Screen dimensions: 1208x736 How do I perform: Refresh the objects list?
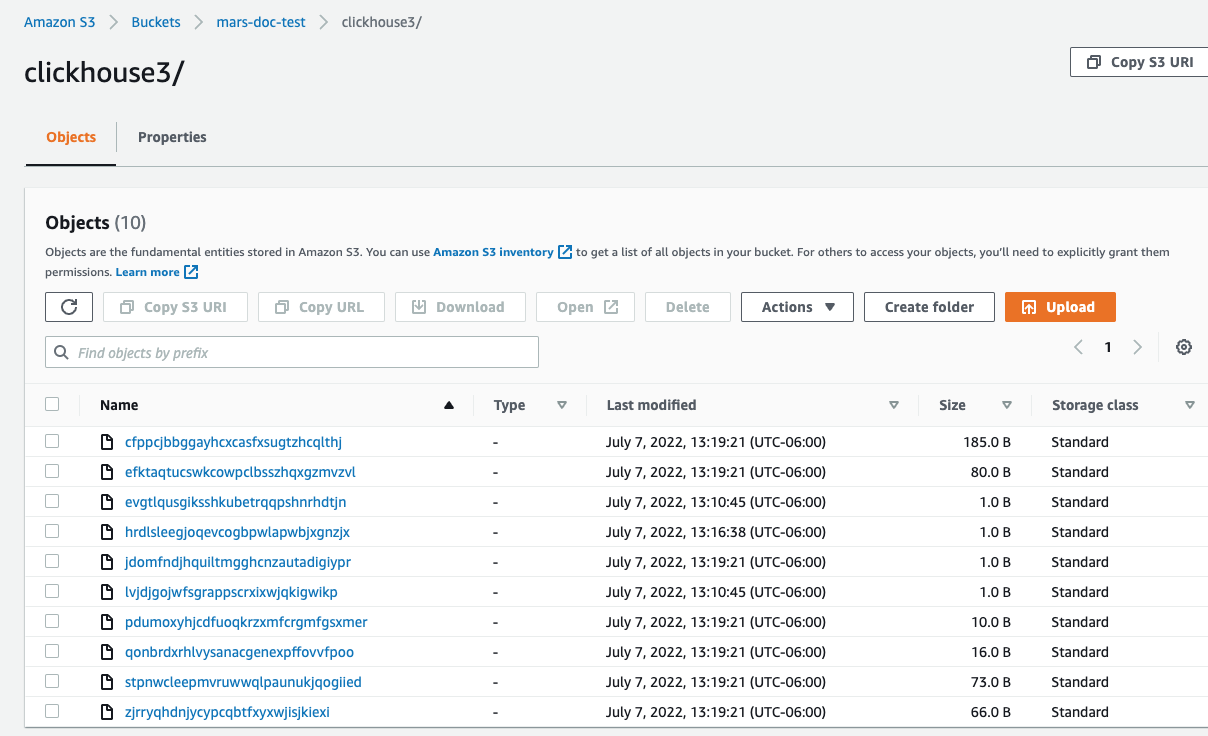[x=68, y=307]
